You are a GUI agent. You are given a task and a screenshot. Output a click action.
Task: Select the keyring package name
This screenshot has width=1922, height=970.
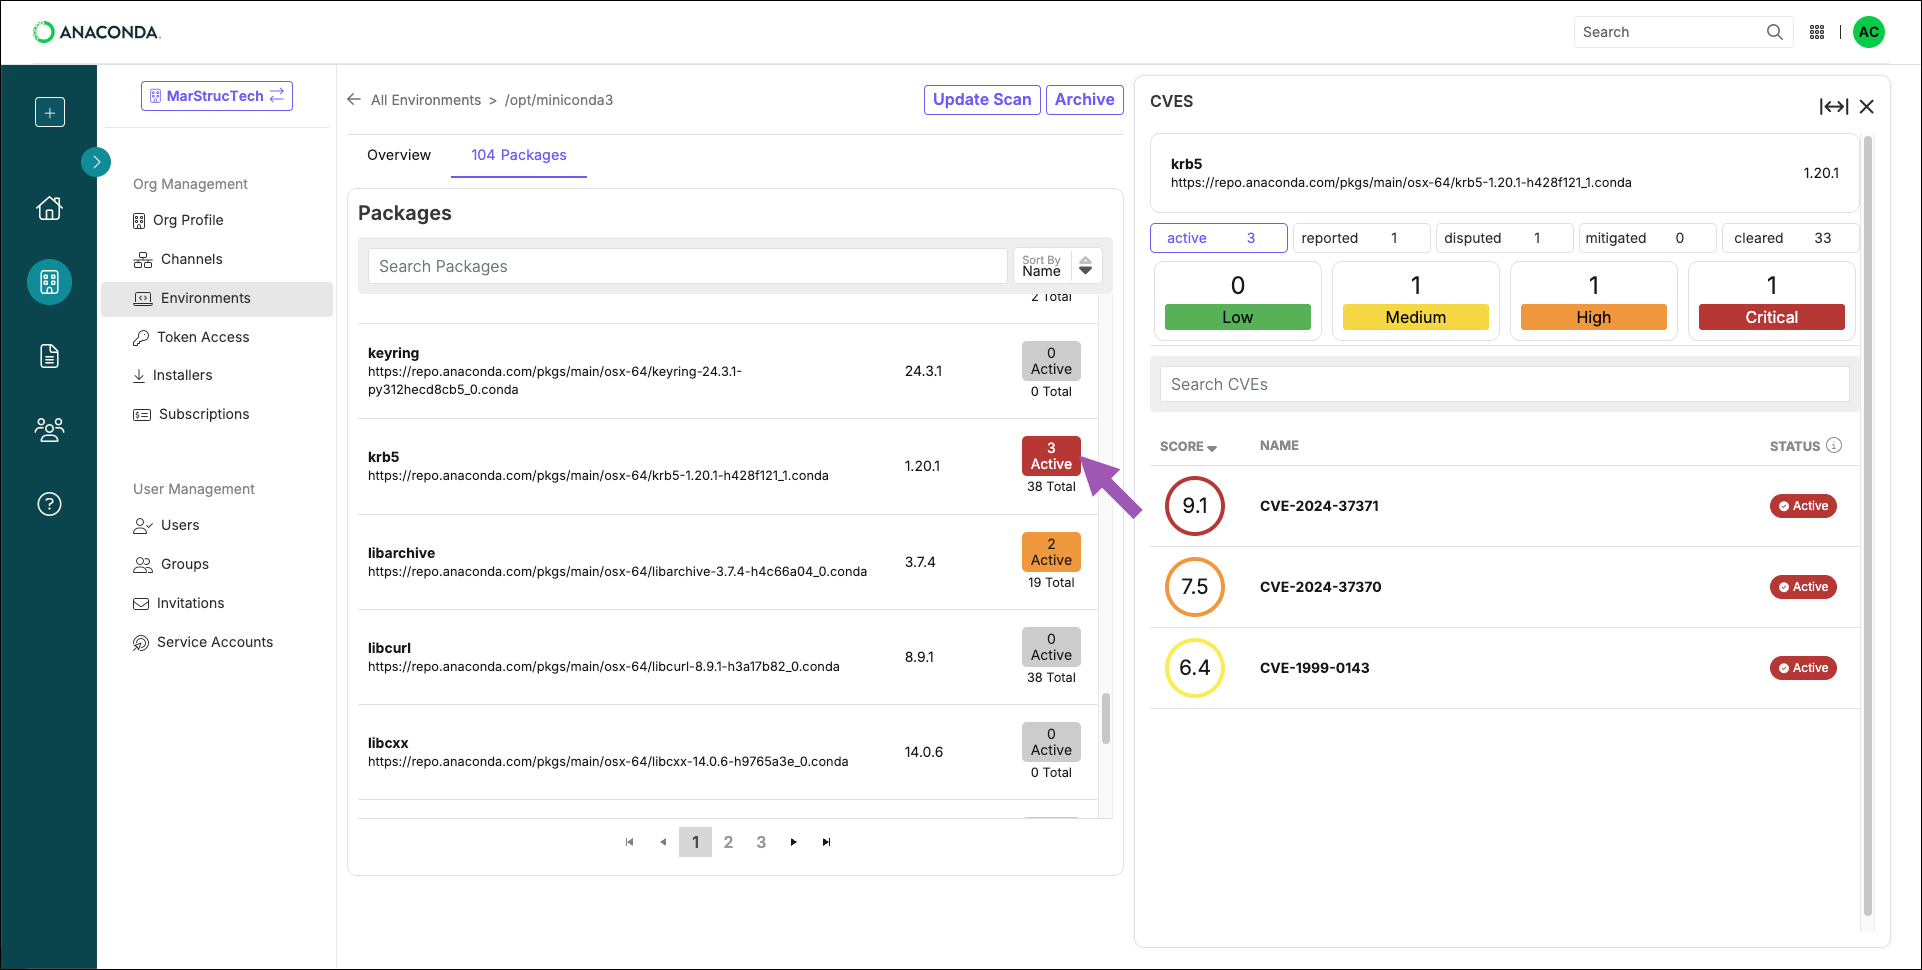(393, 353)
